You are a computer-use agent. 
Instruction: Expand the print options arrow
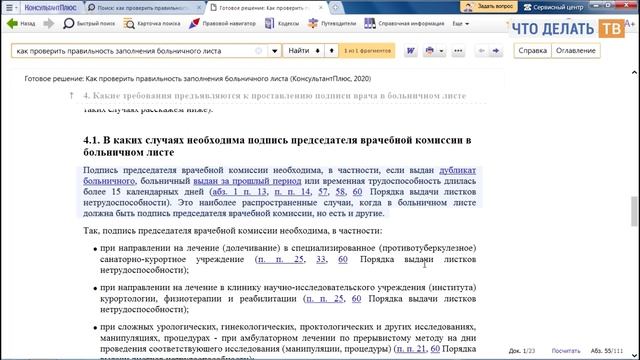pyautogui.click(x=441, y=51)
